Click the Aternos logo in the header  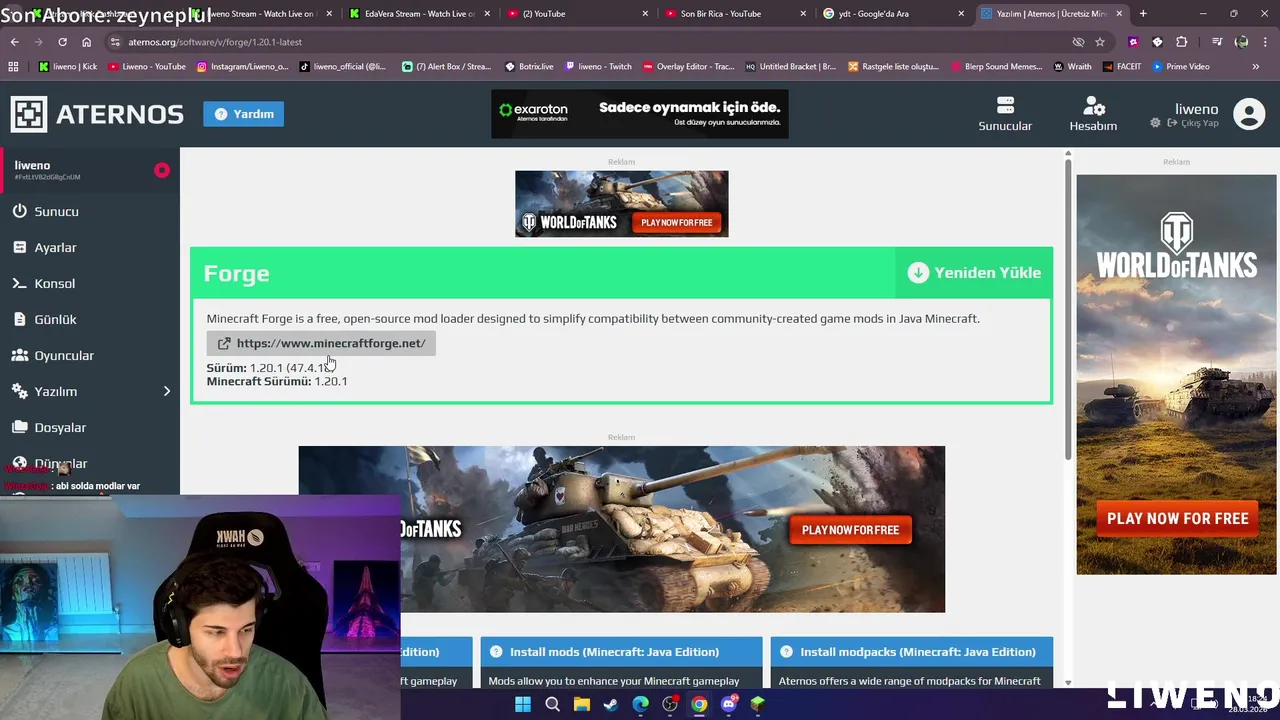click(x=97, y=114)
